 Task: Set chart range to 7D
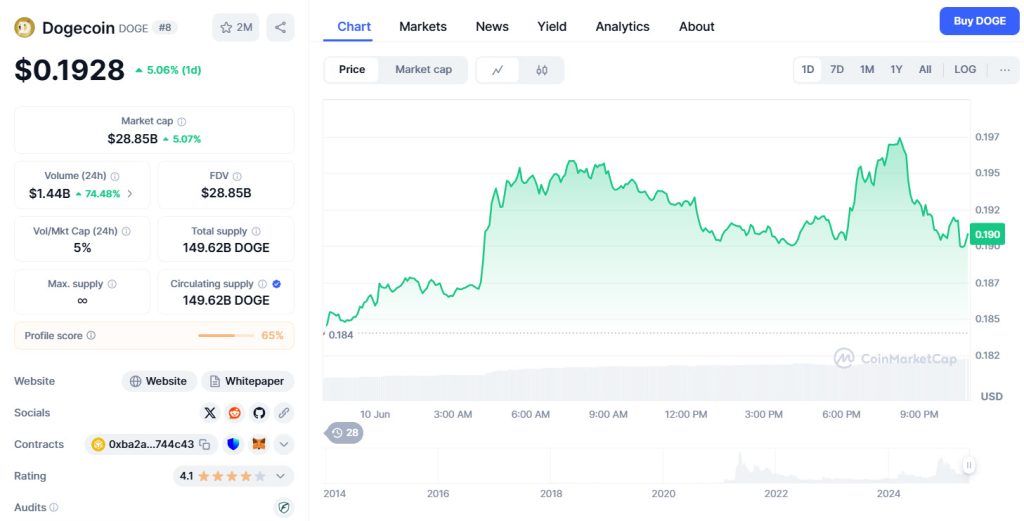[x=837, y=69]
